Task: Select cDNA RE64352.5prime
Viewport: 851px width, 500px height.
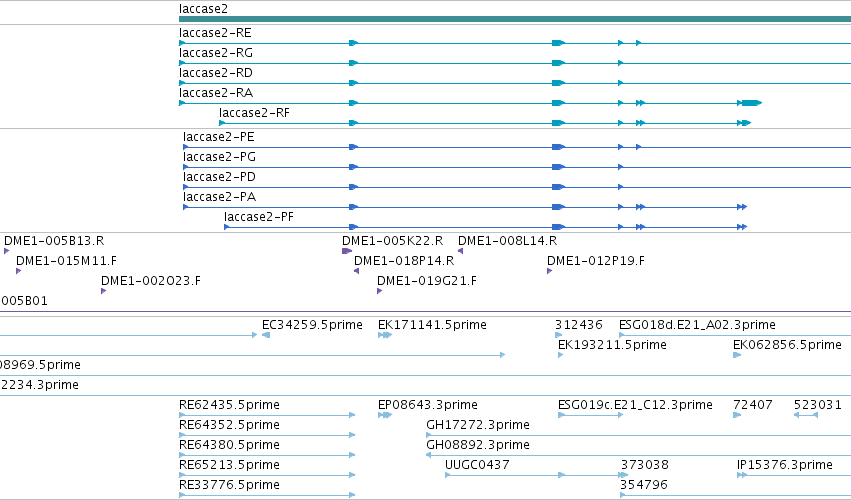Action: click(x=230, y=425)
